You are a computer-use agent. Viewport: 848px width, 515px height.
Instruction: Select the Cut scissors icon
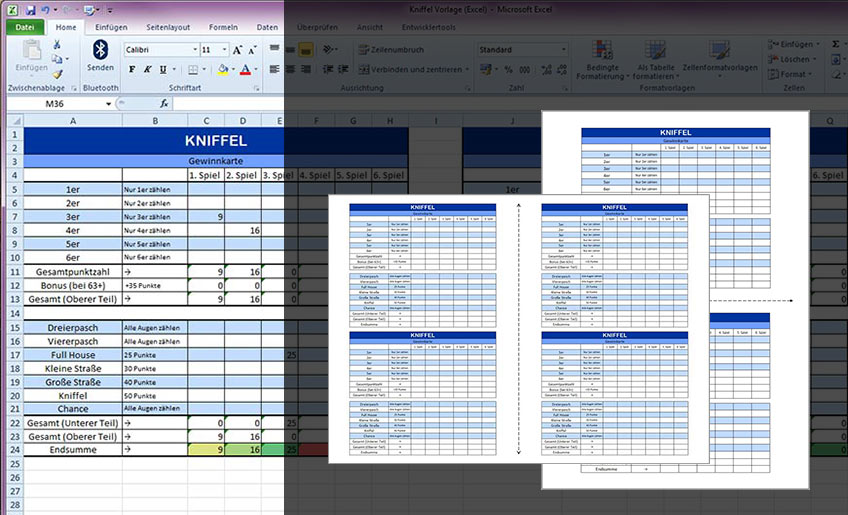(57, 45)
